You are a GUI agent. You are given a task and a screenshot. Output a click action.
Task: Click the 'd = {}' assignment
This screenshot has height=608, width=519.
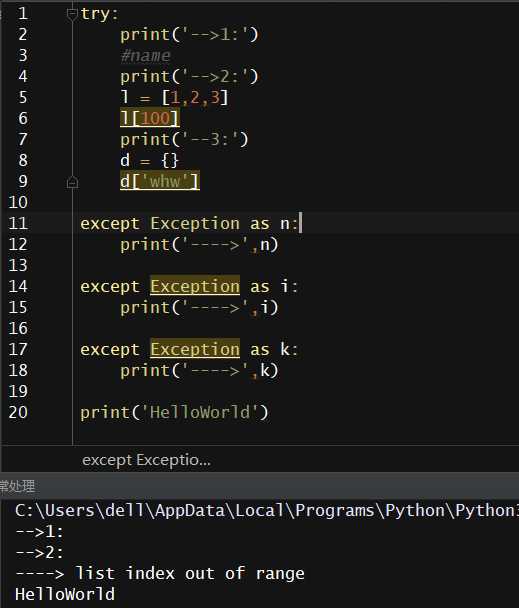click(x=149, y=160)
